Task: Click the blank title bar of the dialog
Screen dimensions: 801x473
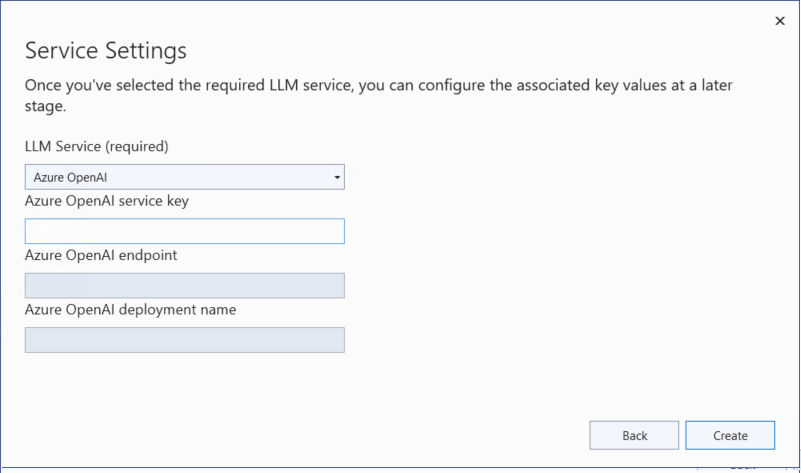Action: (x=400, y=18)
